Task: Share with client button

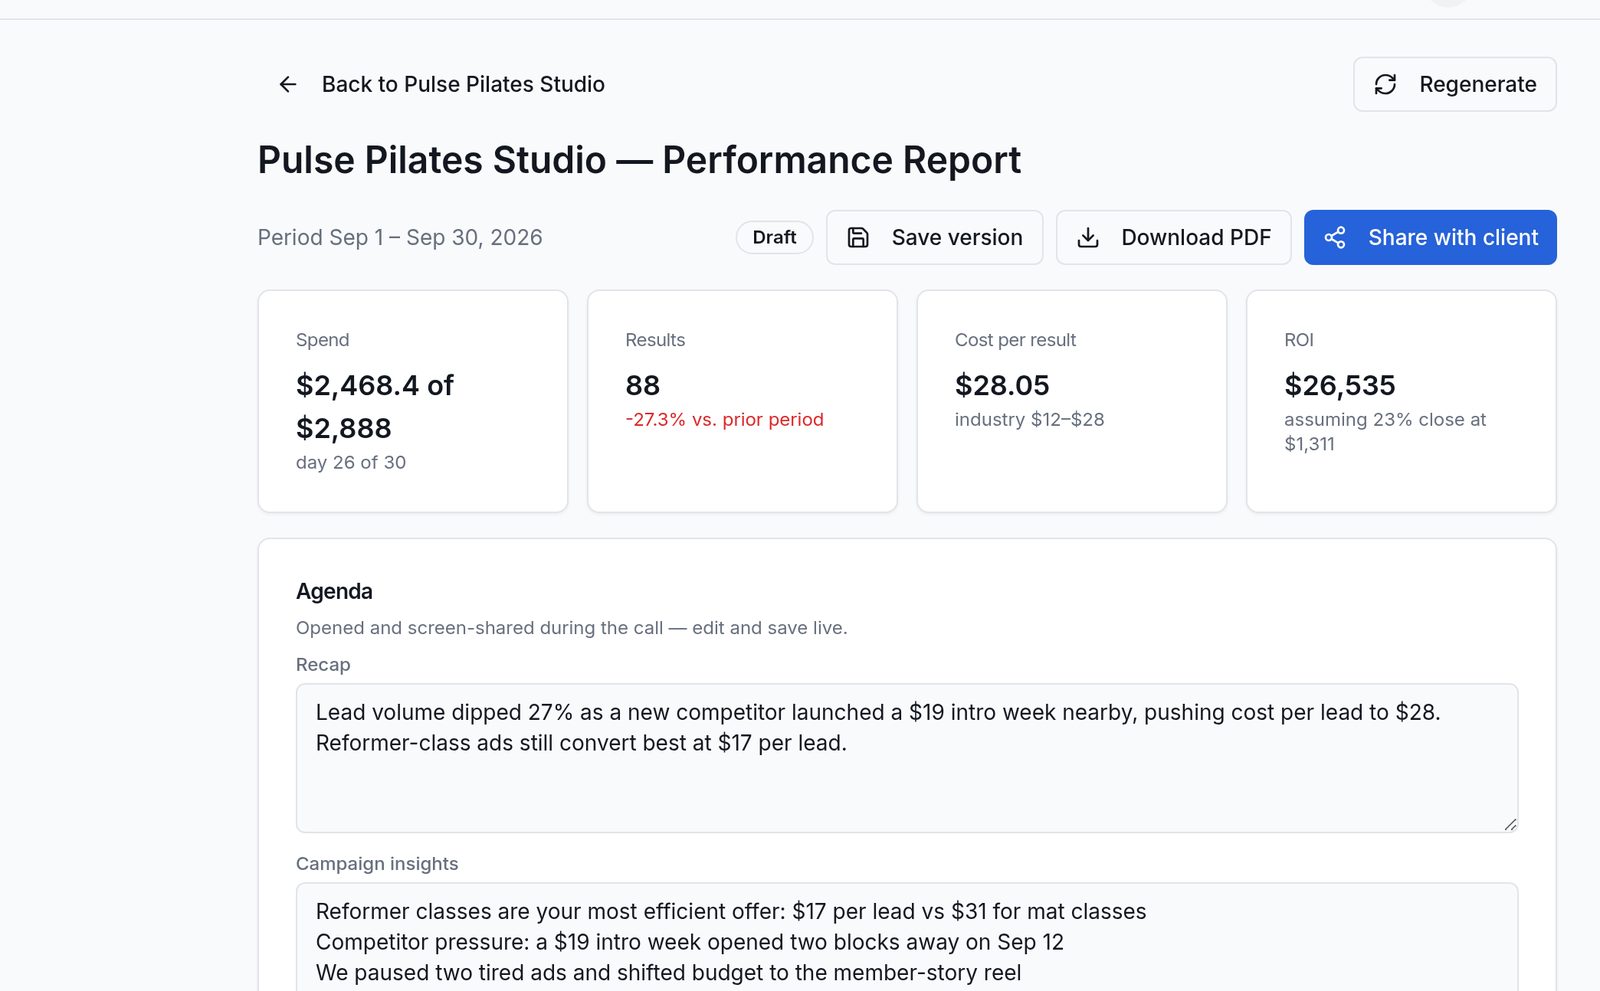Action: [x=1430, y=237]
